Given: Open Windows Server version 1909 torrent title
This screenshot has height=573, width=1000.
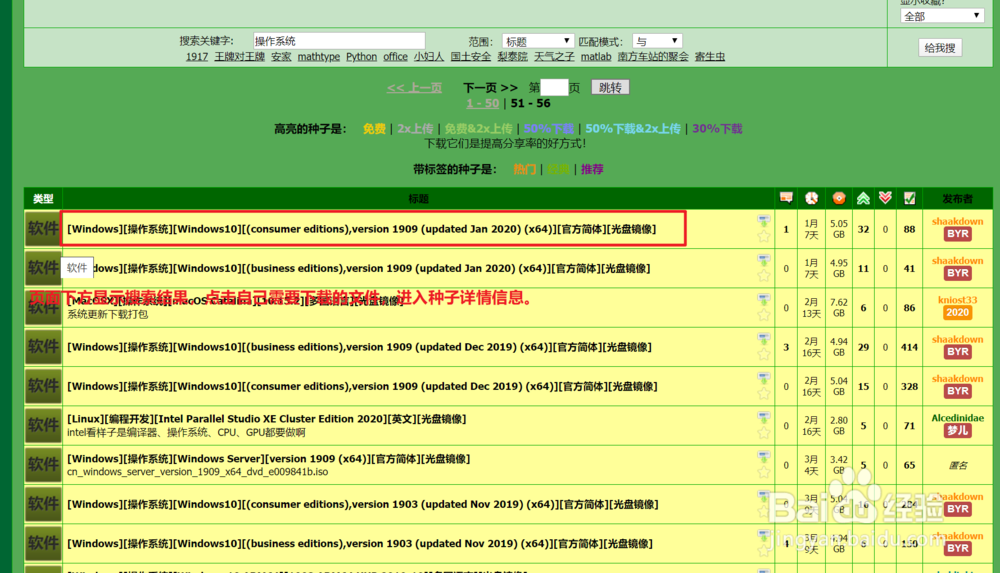Looking at the screenshot, I should (268, 458).
